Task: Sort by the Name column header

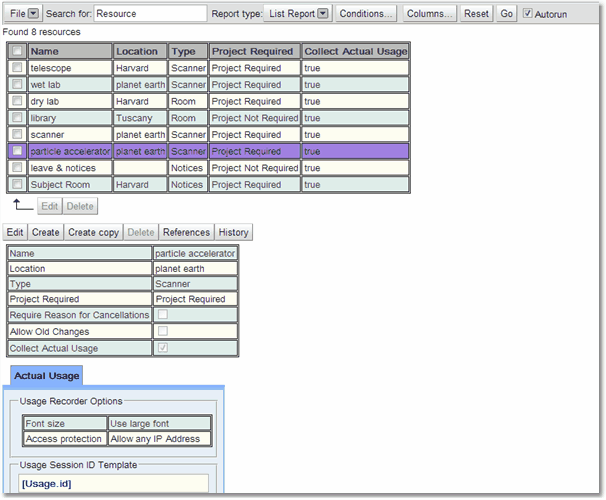Action: point(70,51)
